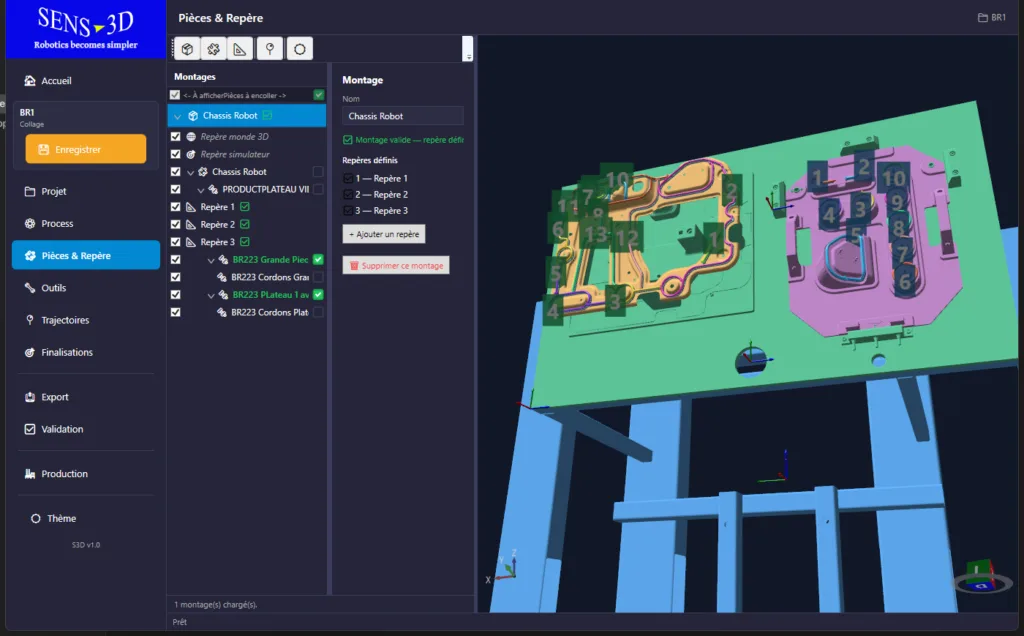This screenshot has width=1024, height=636.
Task: Toggle checkbox for '1 — Repère 1'
Action: (x=348, y=178)
